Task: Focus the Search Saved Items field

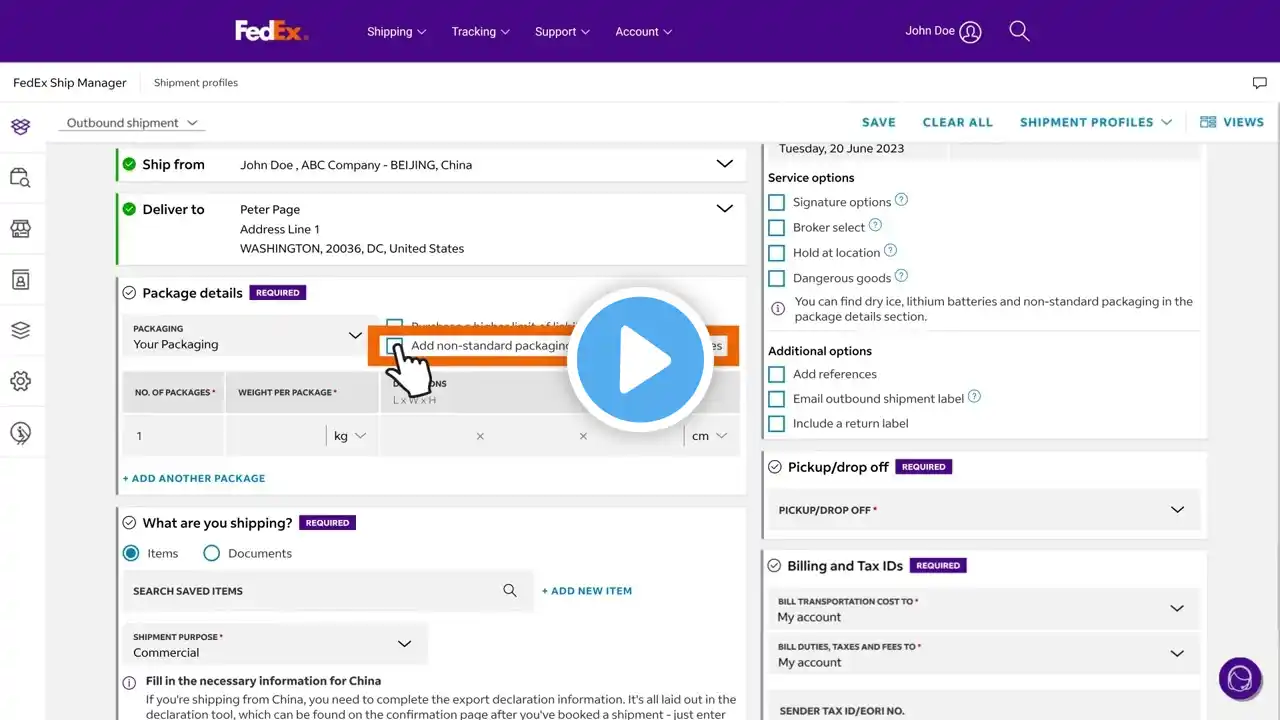Action: click(326, 591)
